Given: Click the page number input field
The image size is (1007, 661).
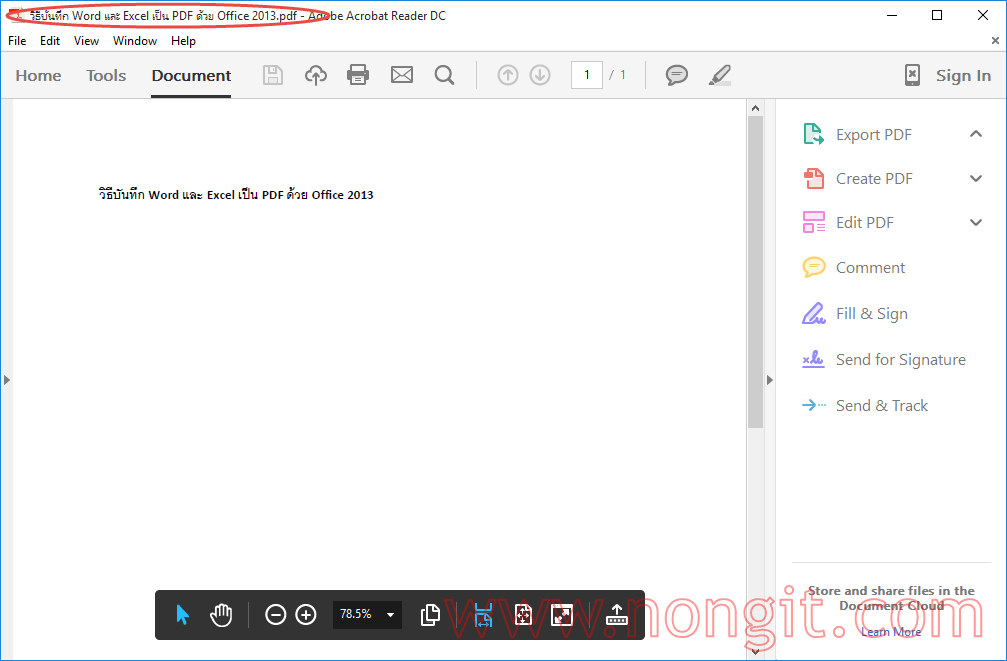Looking at the screenshot, I should coord(586,75).
